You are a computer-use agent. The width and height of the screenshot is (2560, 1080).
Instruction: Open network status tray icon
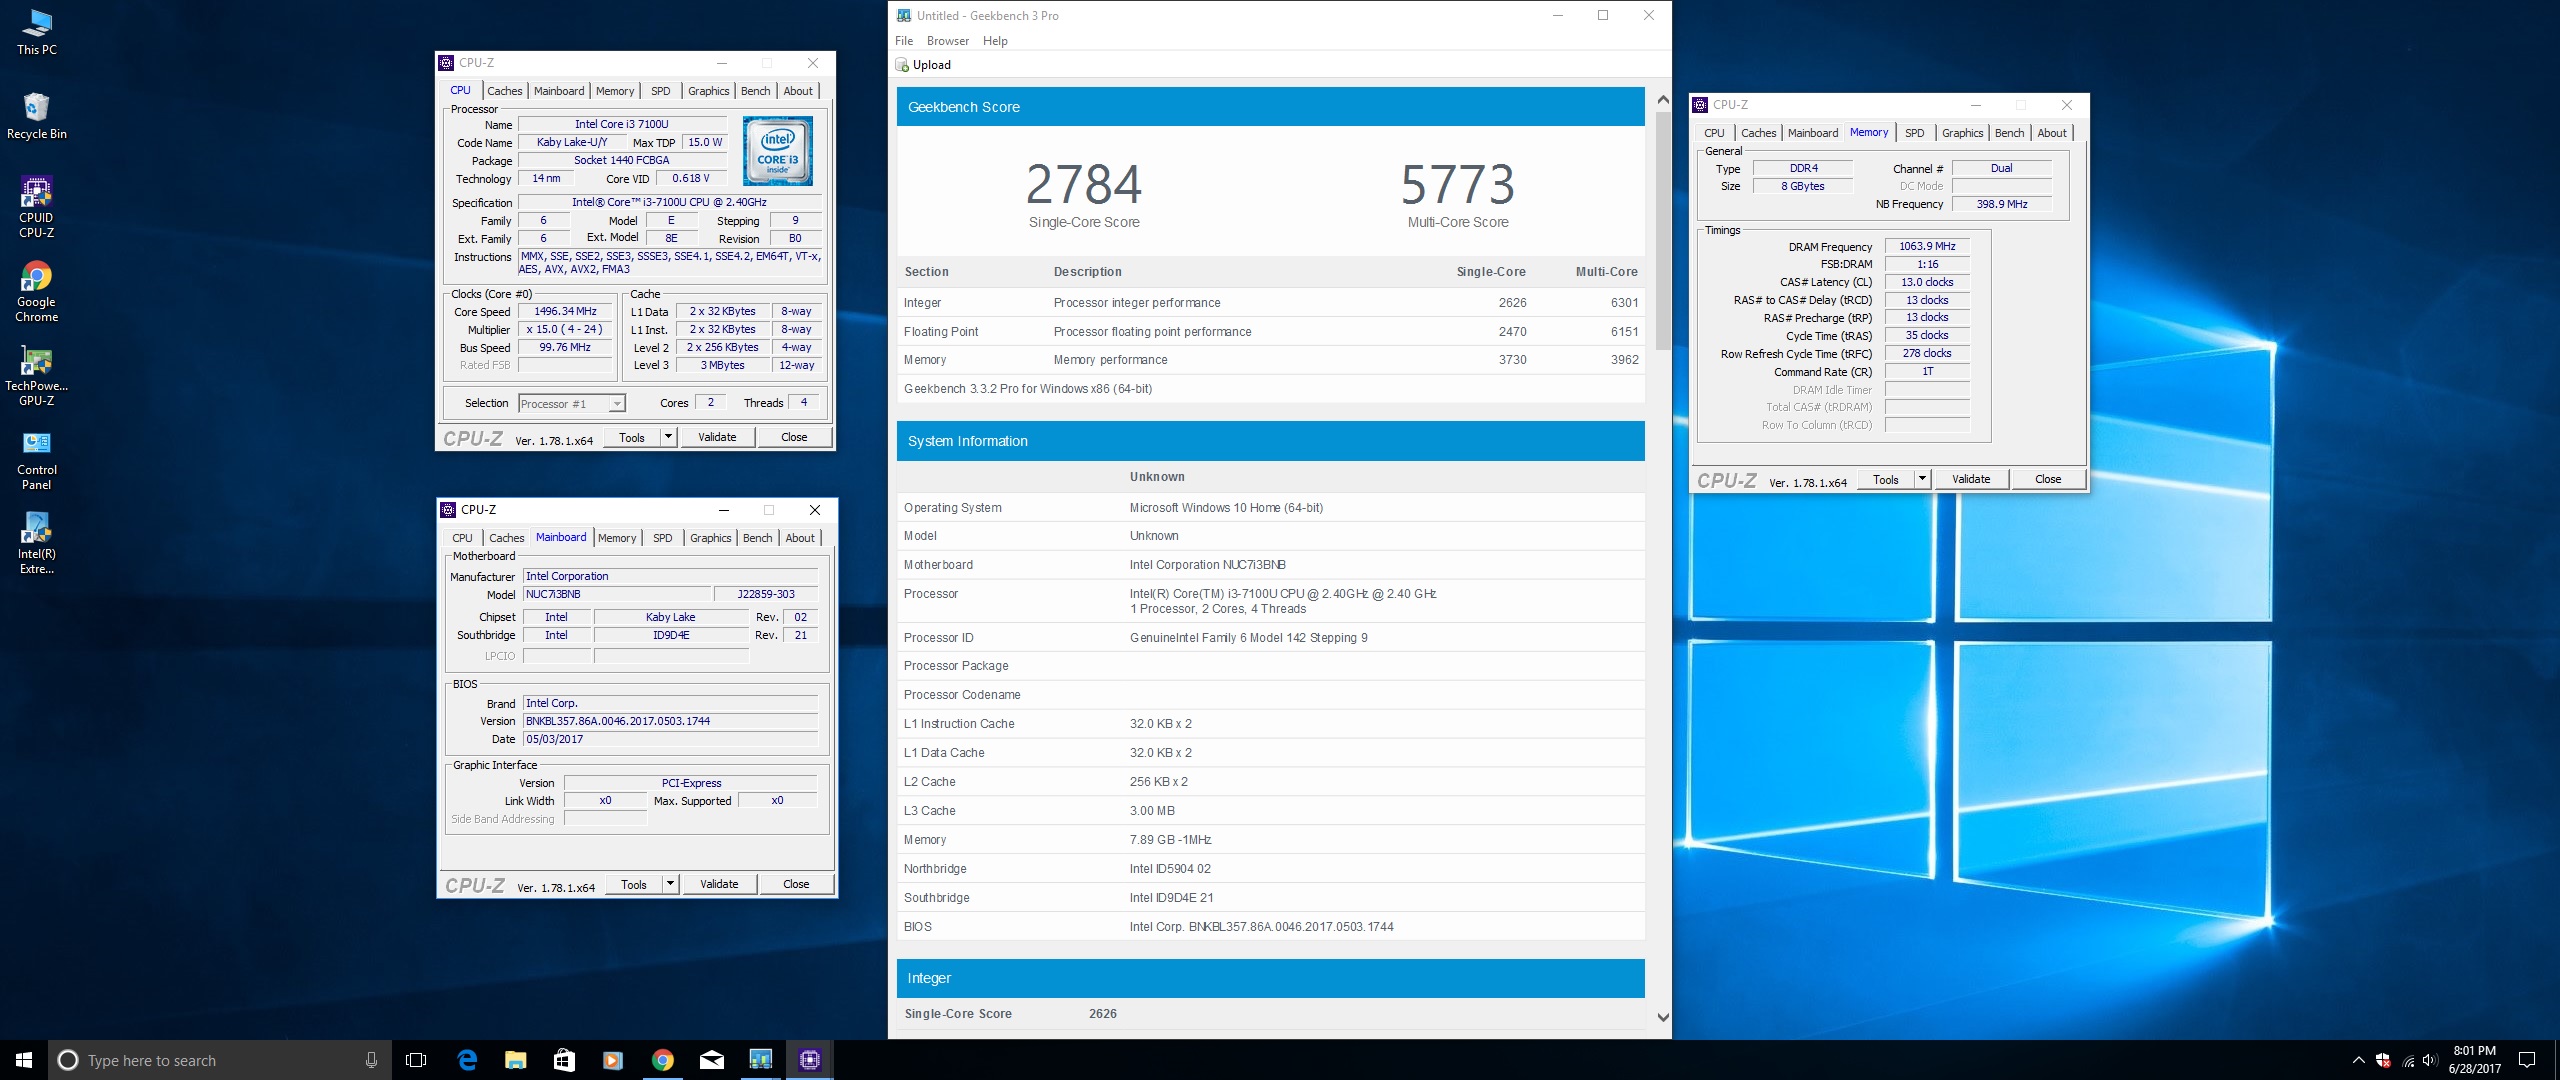pos(2408,1061)
